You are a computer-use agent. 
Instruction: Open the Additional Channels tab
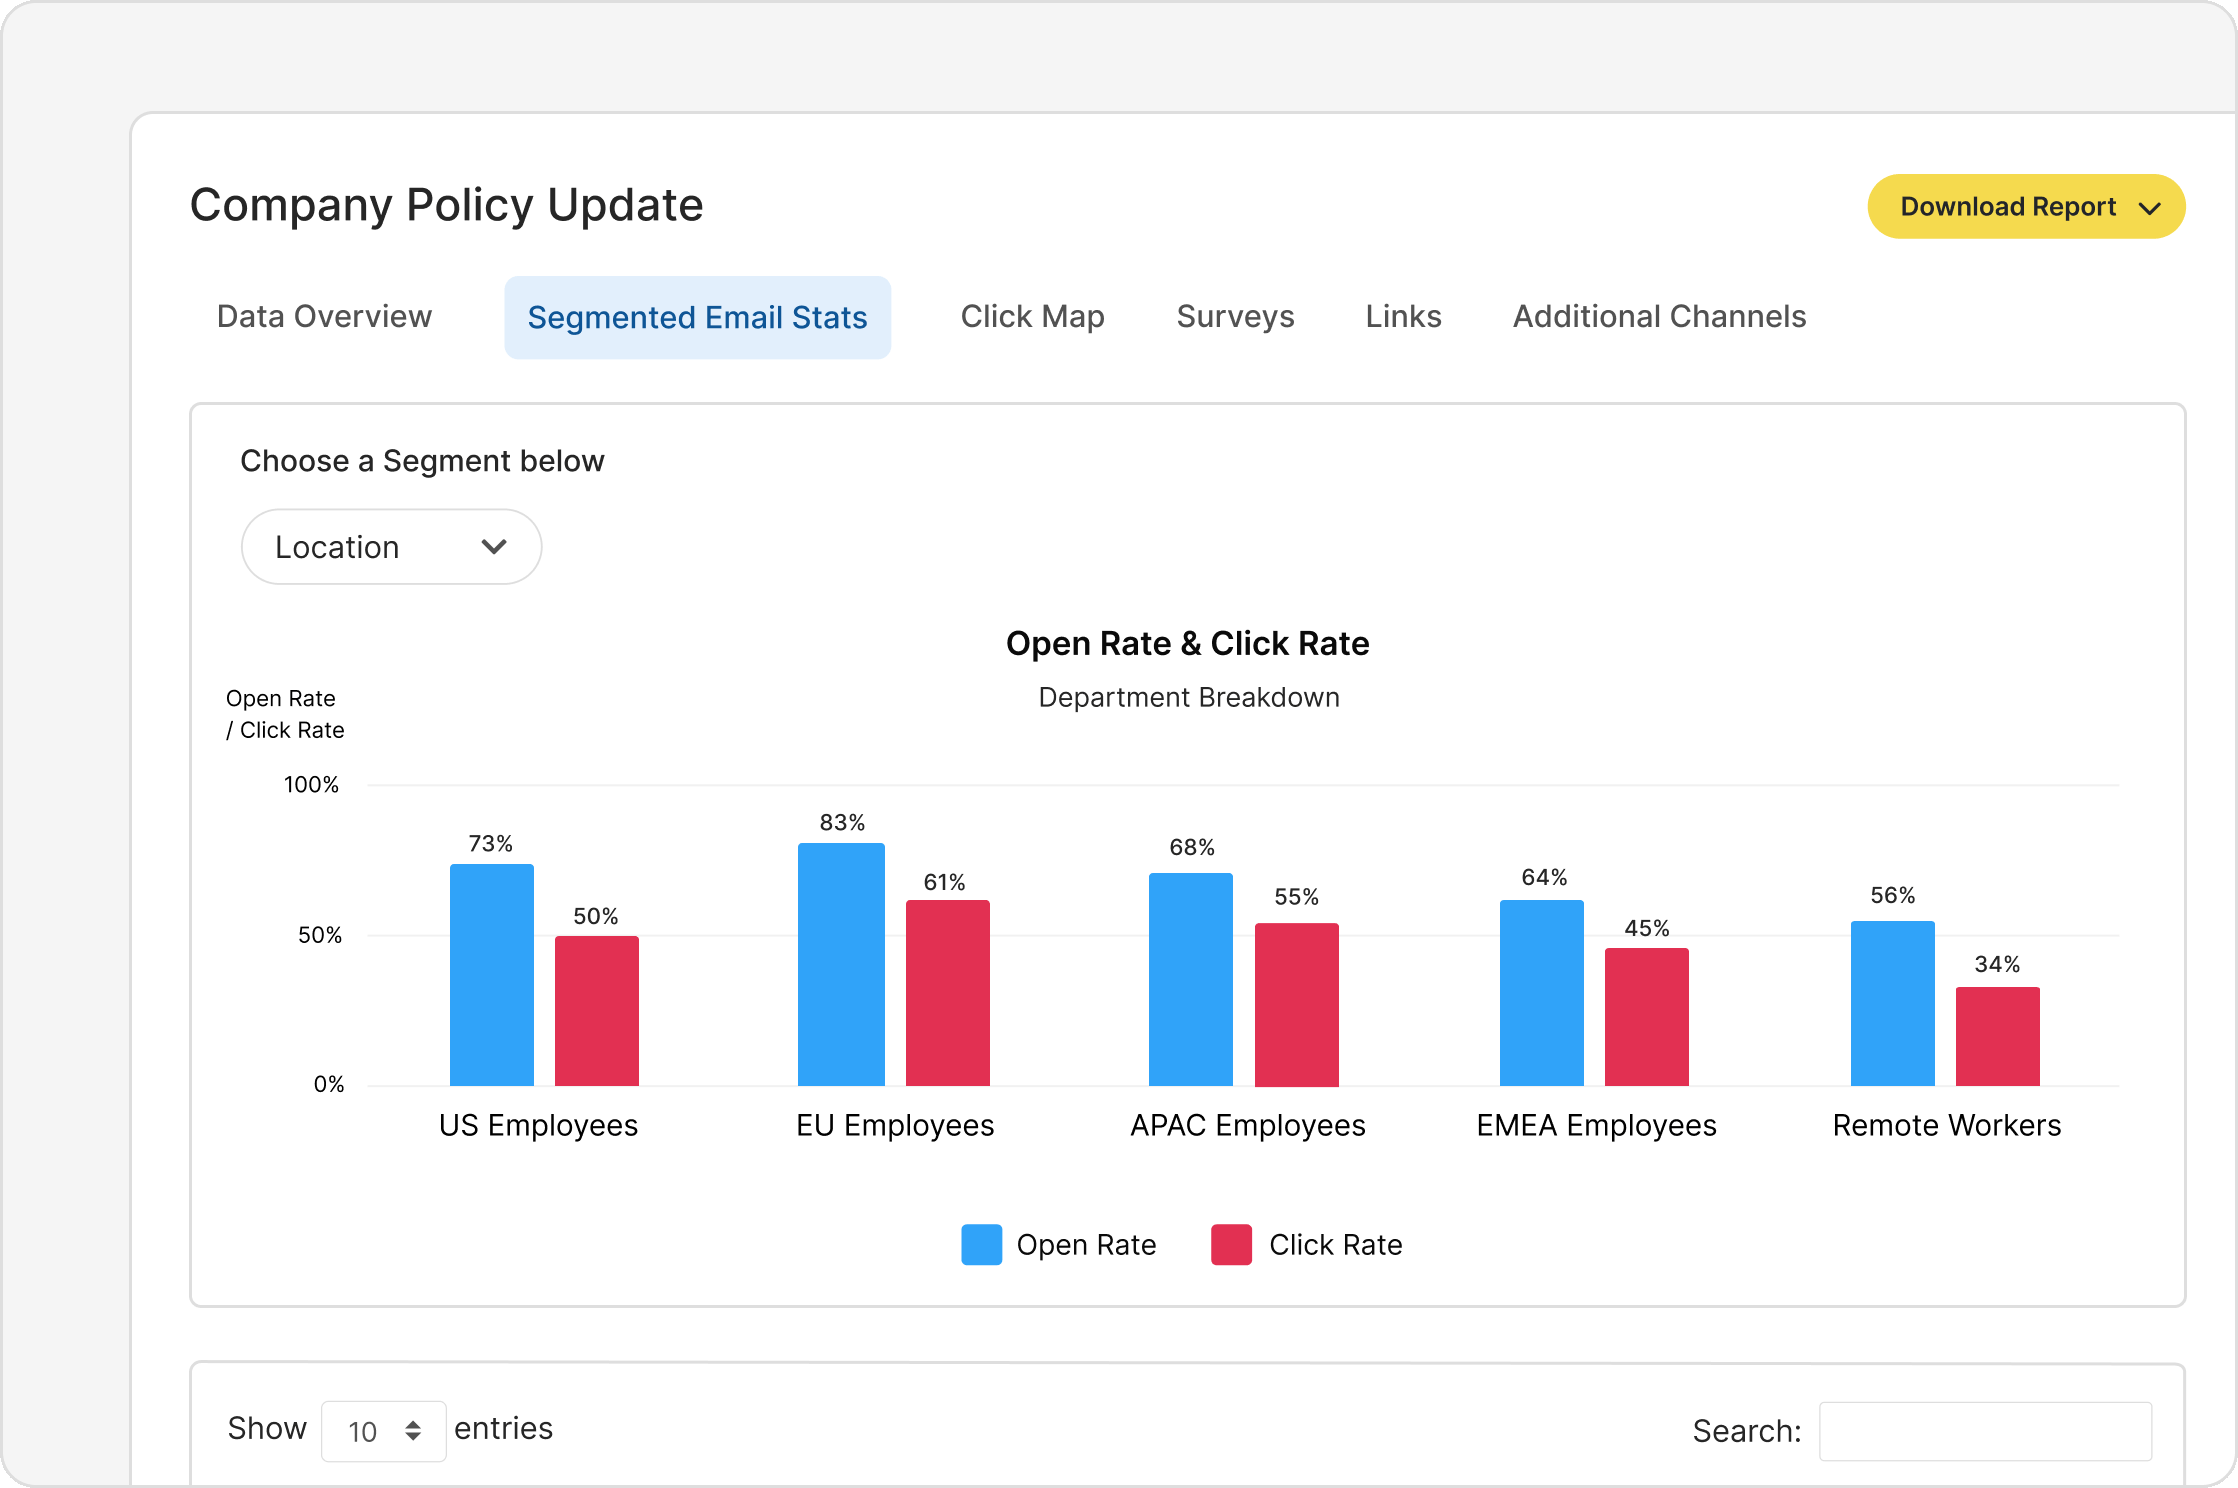1659,317
